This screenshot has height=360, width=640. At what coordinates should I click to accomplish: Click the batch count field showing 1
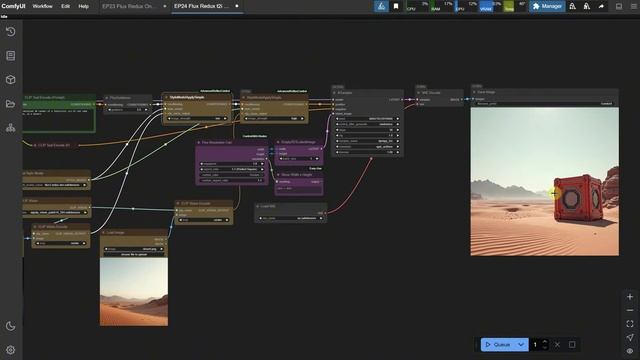pyautogui.click(x=535, y=344)
